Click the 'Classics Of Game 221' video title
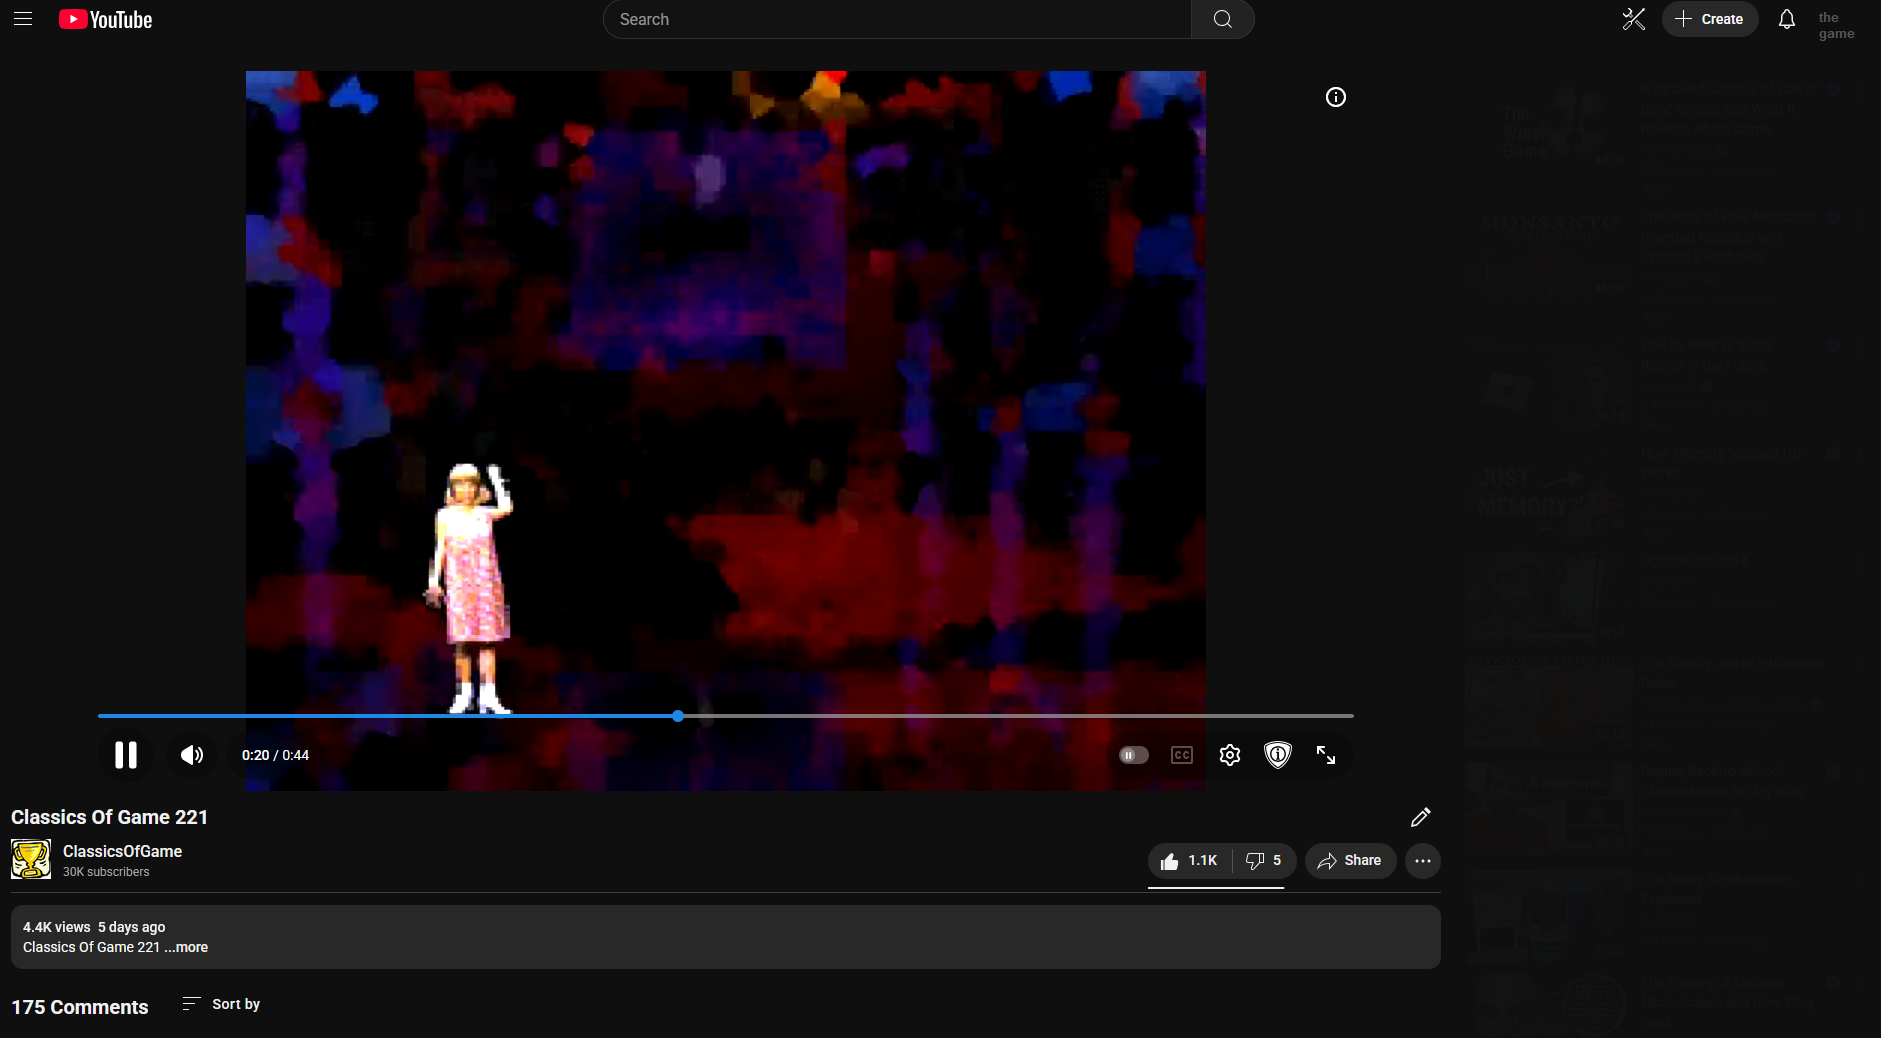 109,817
